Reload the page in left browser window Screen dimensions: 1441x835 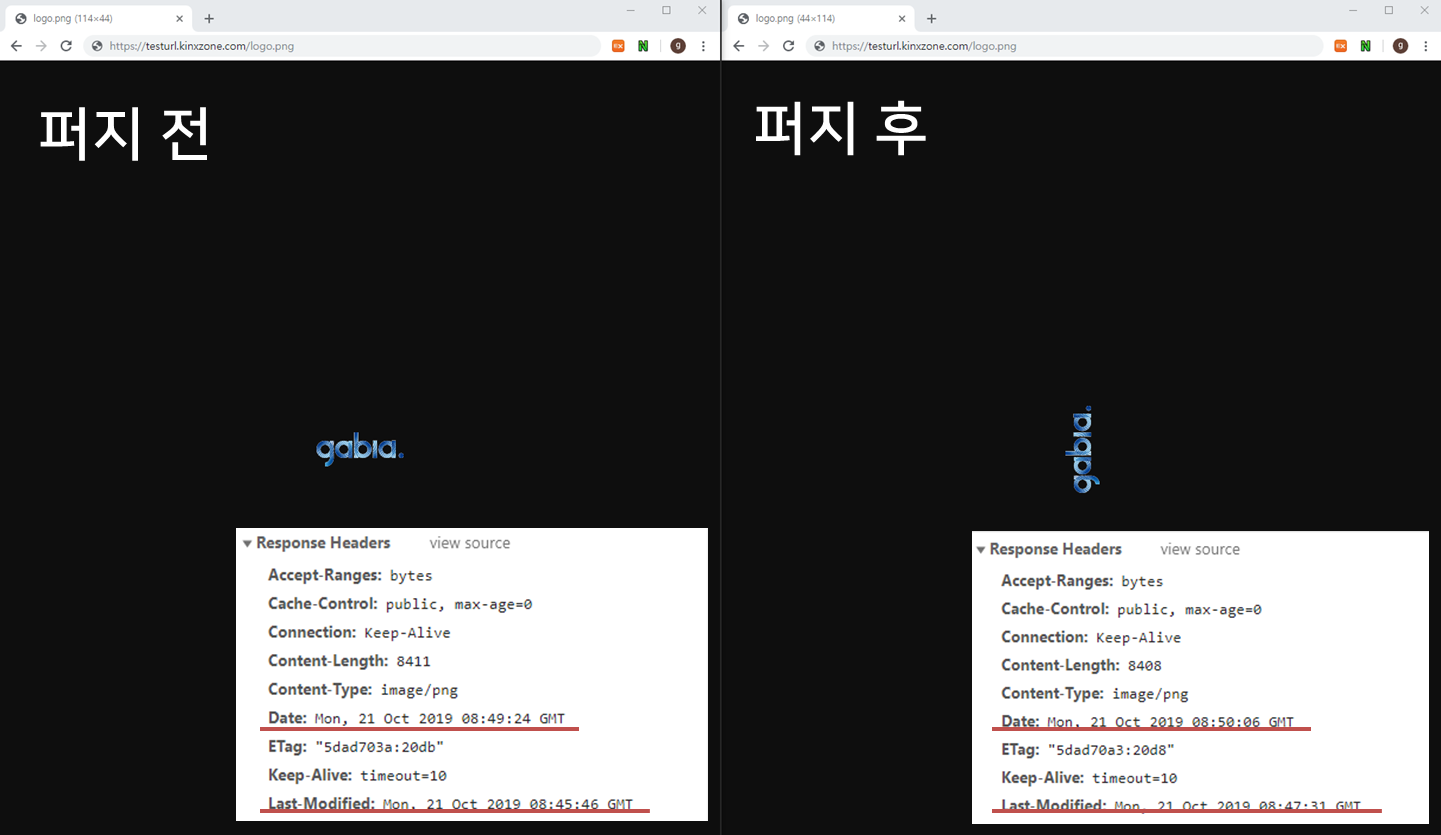coord(66,46)
